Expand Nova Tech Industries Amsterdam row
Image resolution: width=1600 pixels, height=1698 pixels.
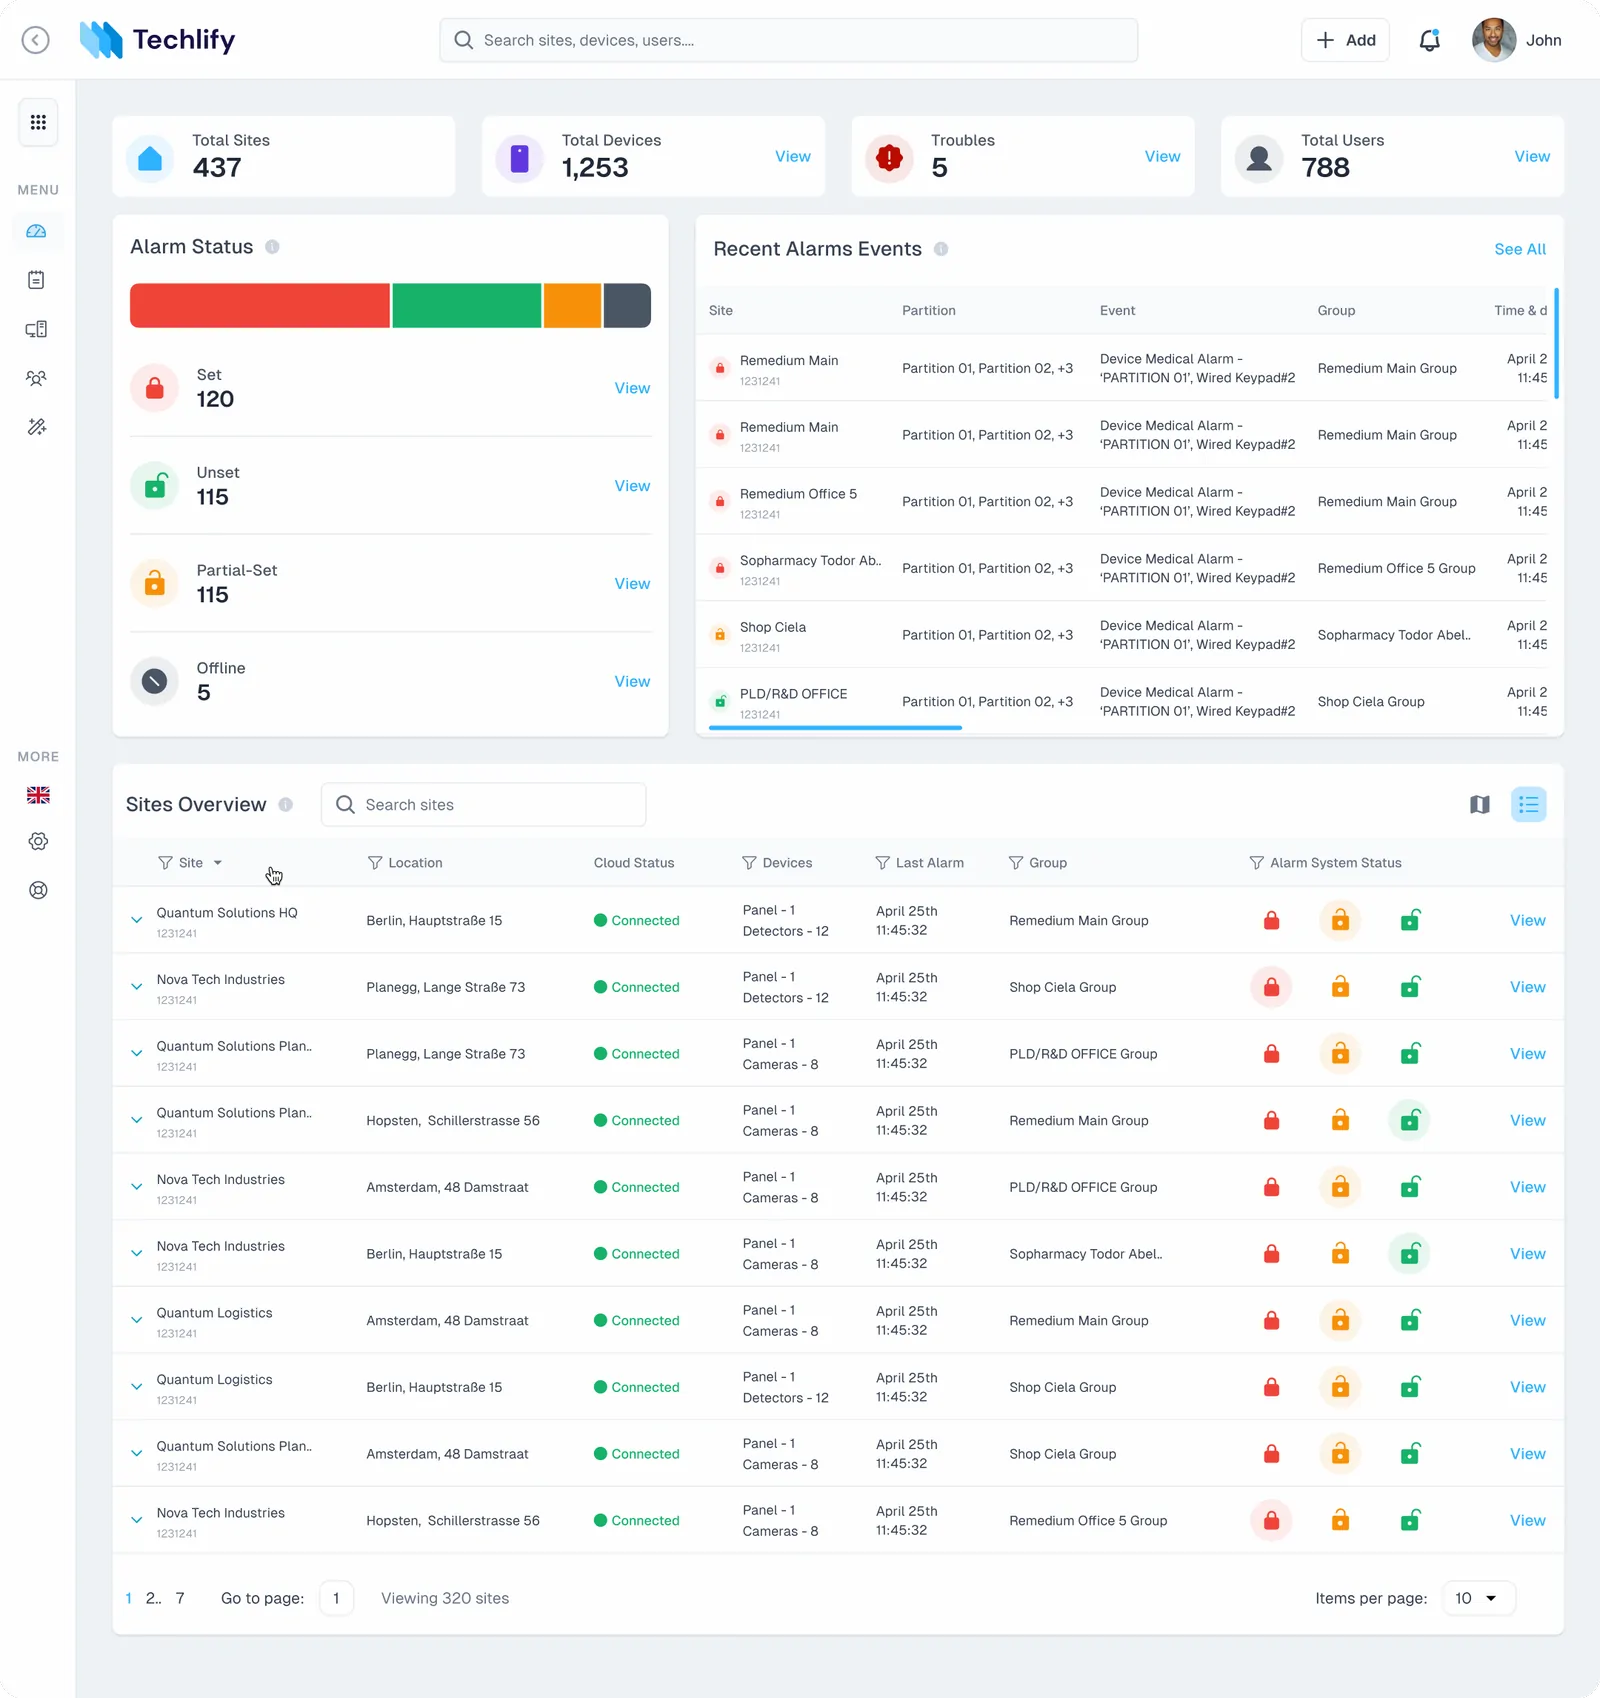(x=137, y=1187)
